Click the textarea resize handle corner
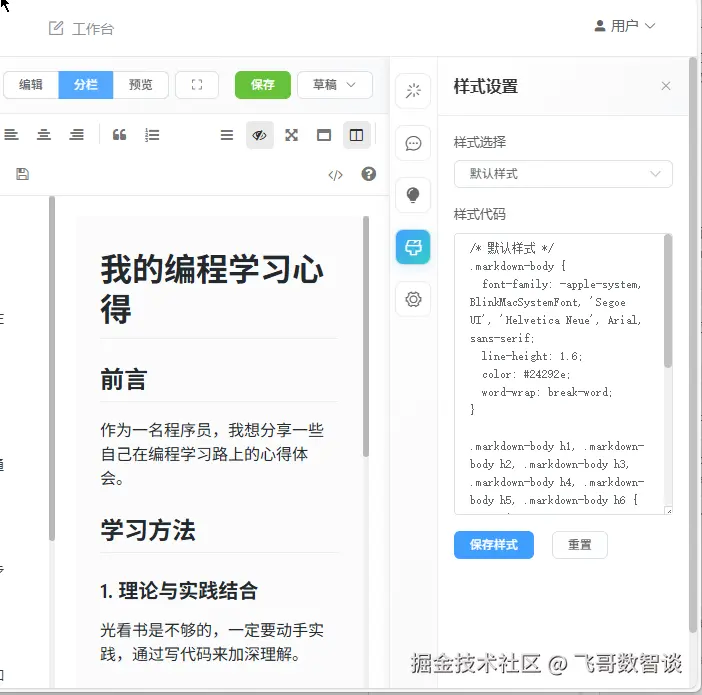The width and height of the screenshot is (702, 695). pos(668,511)
